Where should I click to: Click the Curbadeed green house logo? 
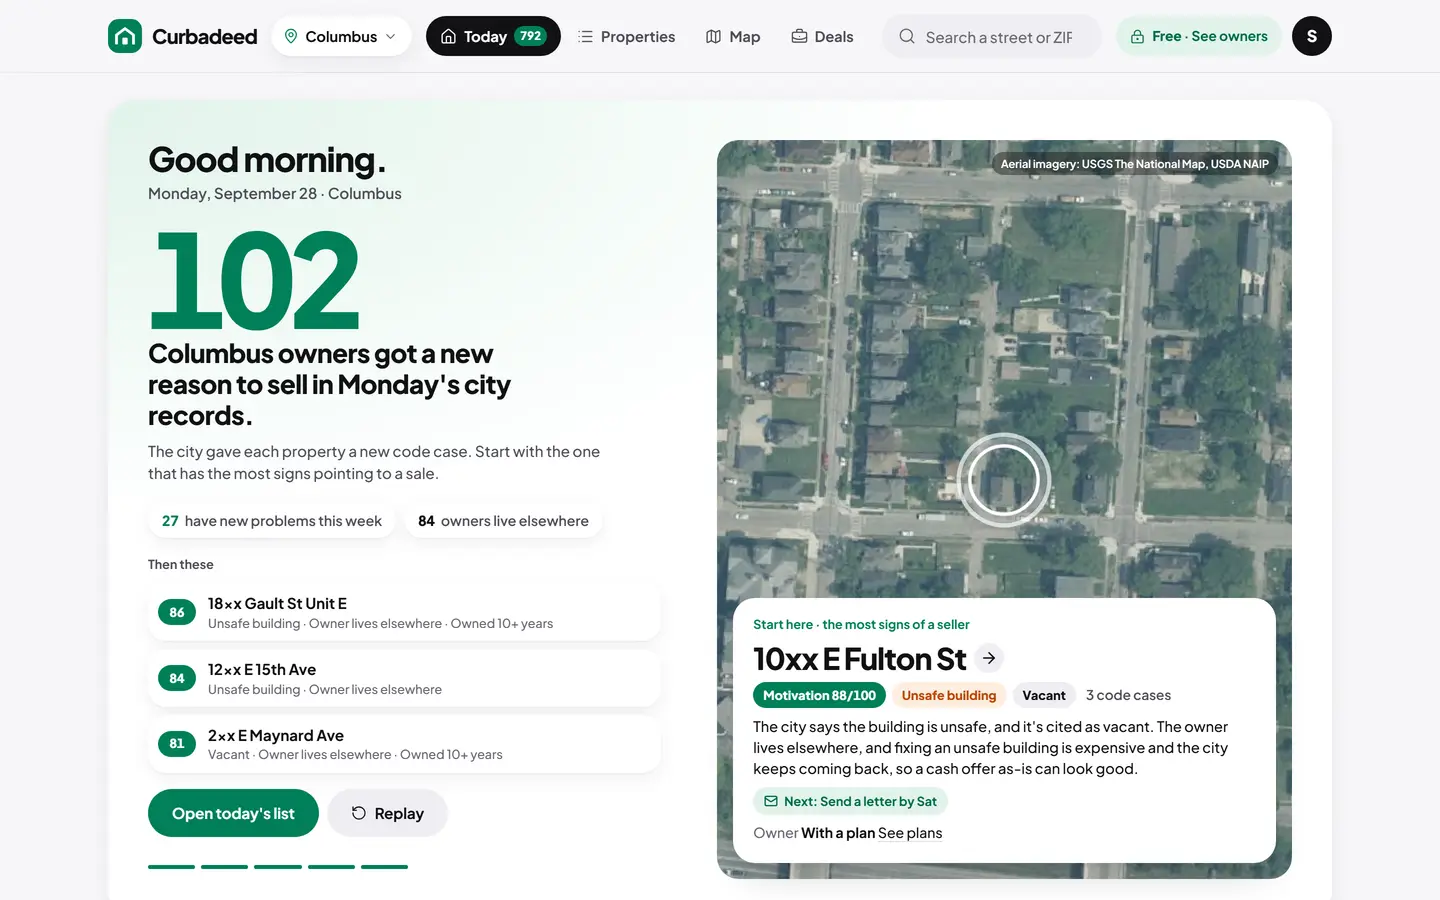pos(125,36)
